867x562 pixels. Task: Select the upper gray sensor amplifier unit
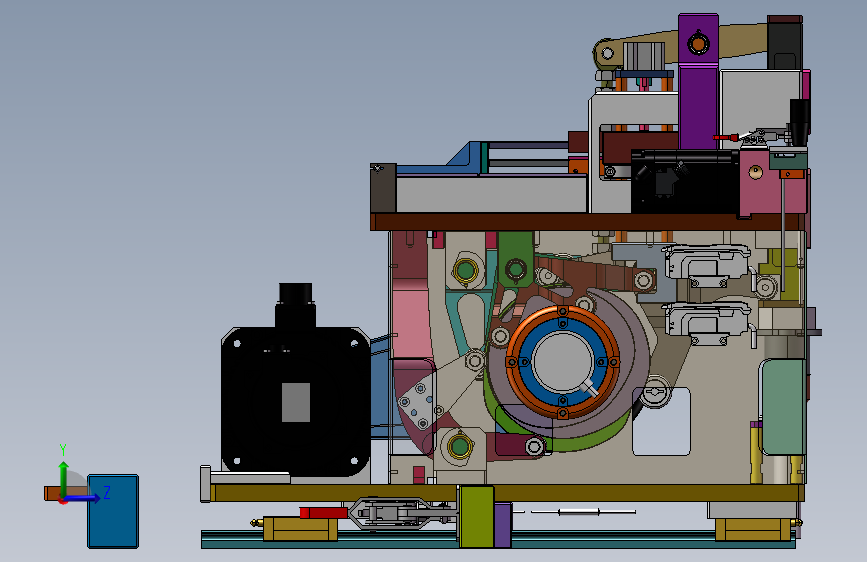(708, 264)
